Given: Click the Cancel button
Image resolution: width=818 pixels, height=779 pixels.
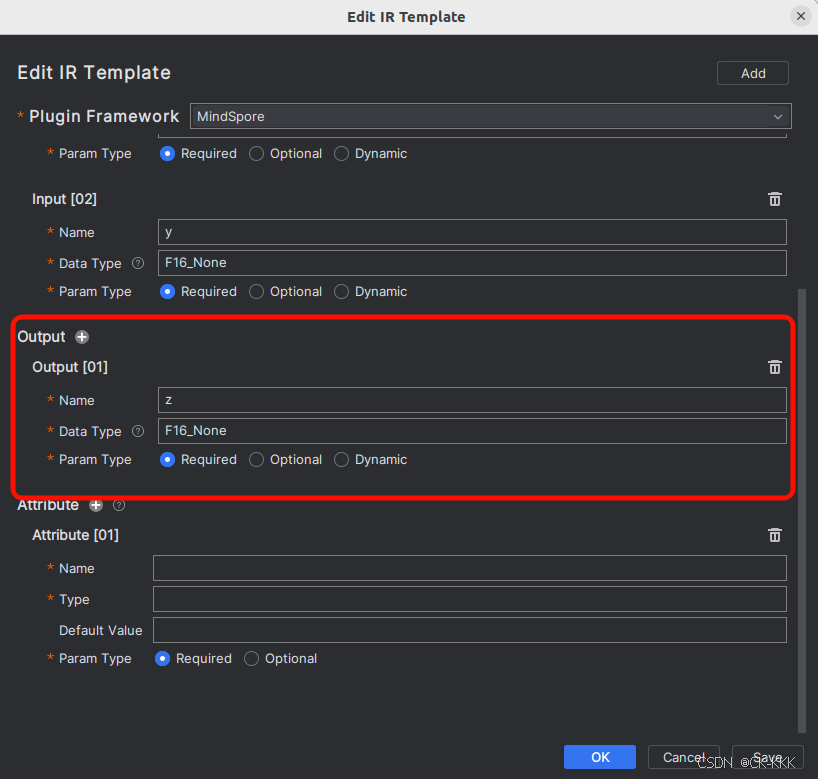Looking at the screenshot, I should click(x=684, y=757).
